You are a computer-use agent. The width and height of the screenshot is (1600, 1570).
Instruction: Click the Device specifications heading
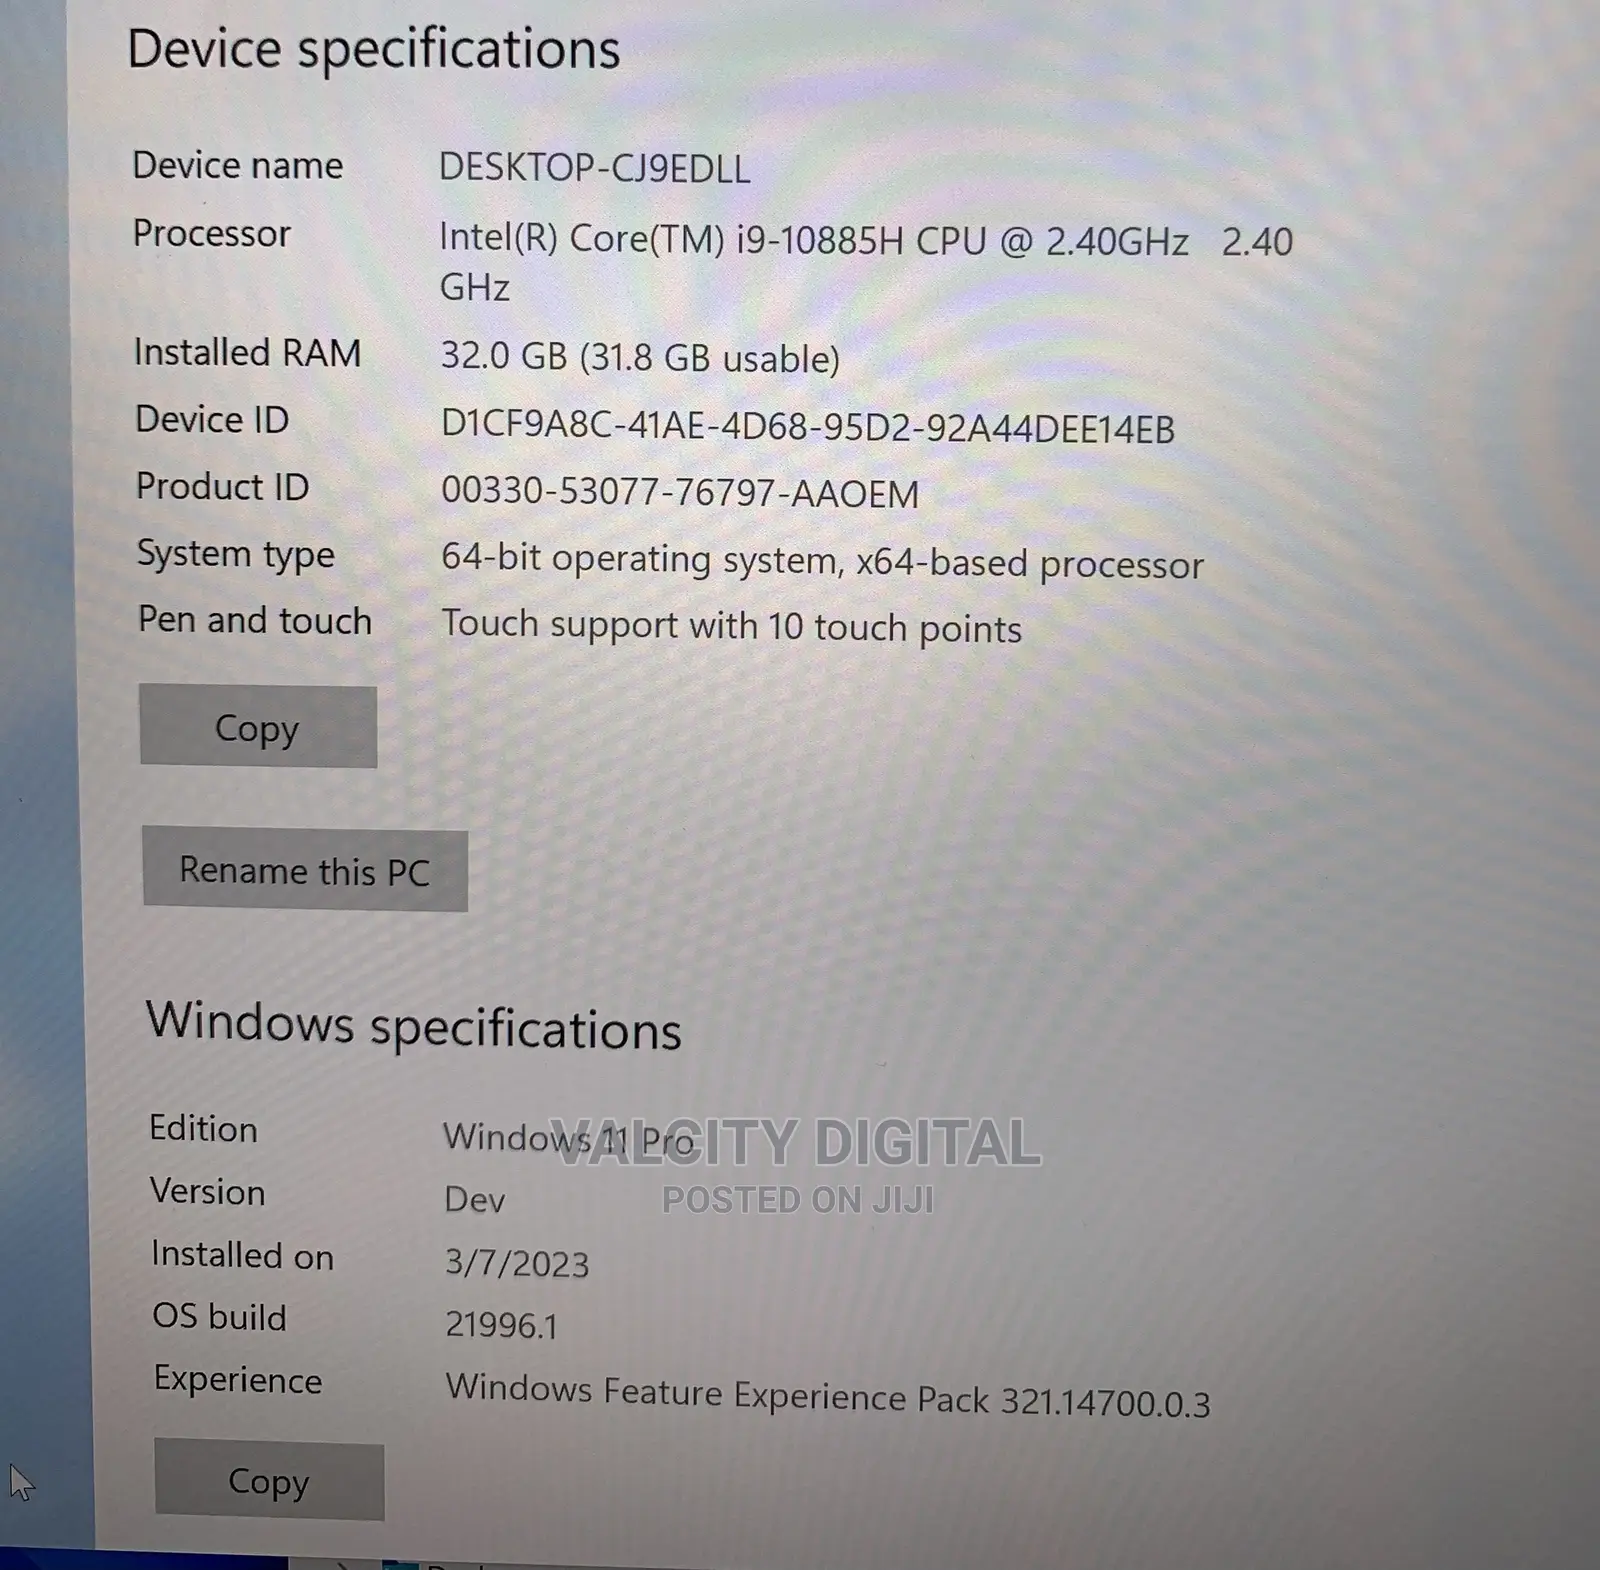[374, 50]
